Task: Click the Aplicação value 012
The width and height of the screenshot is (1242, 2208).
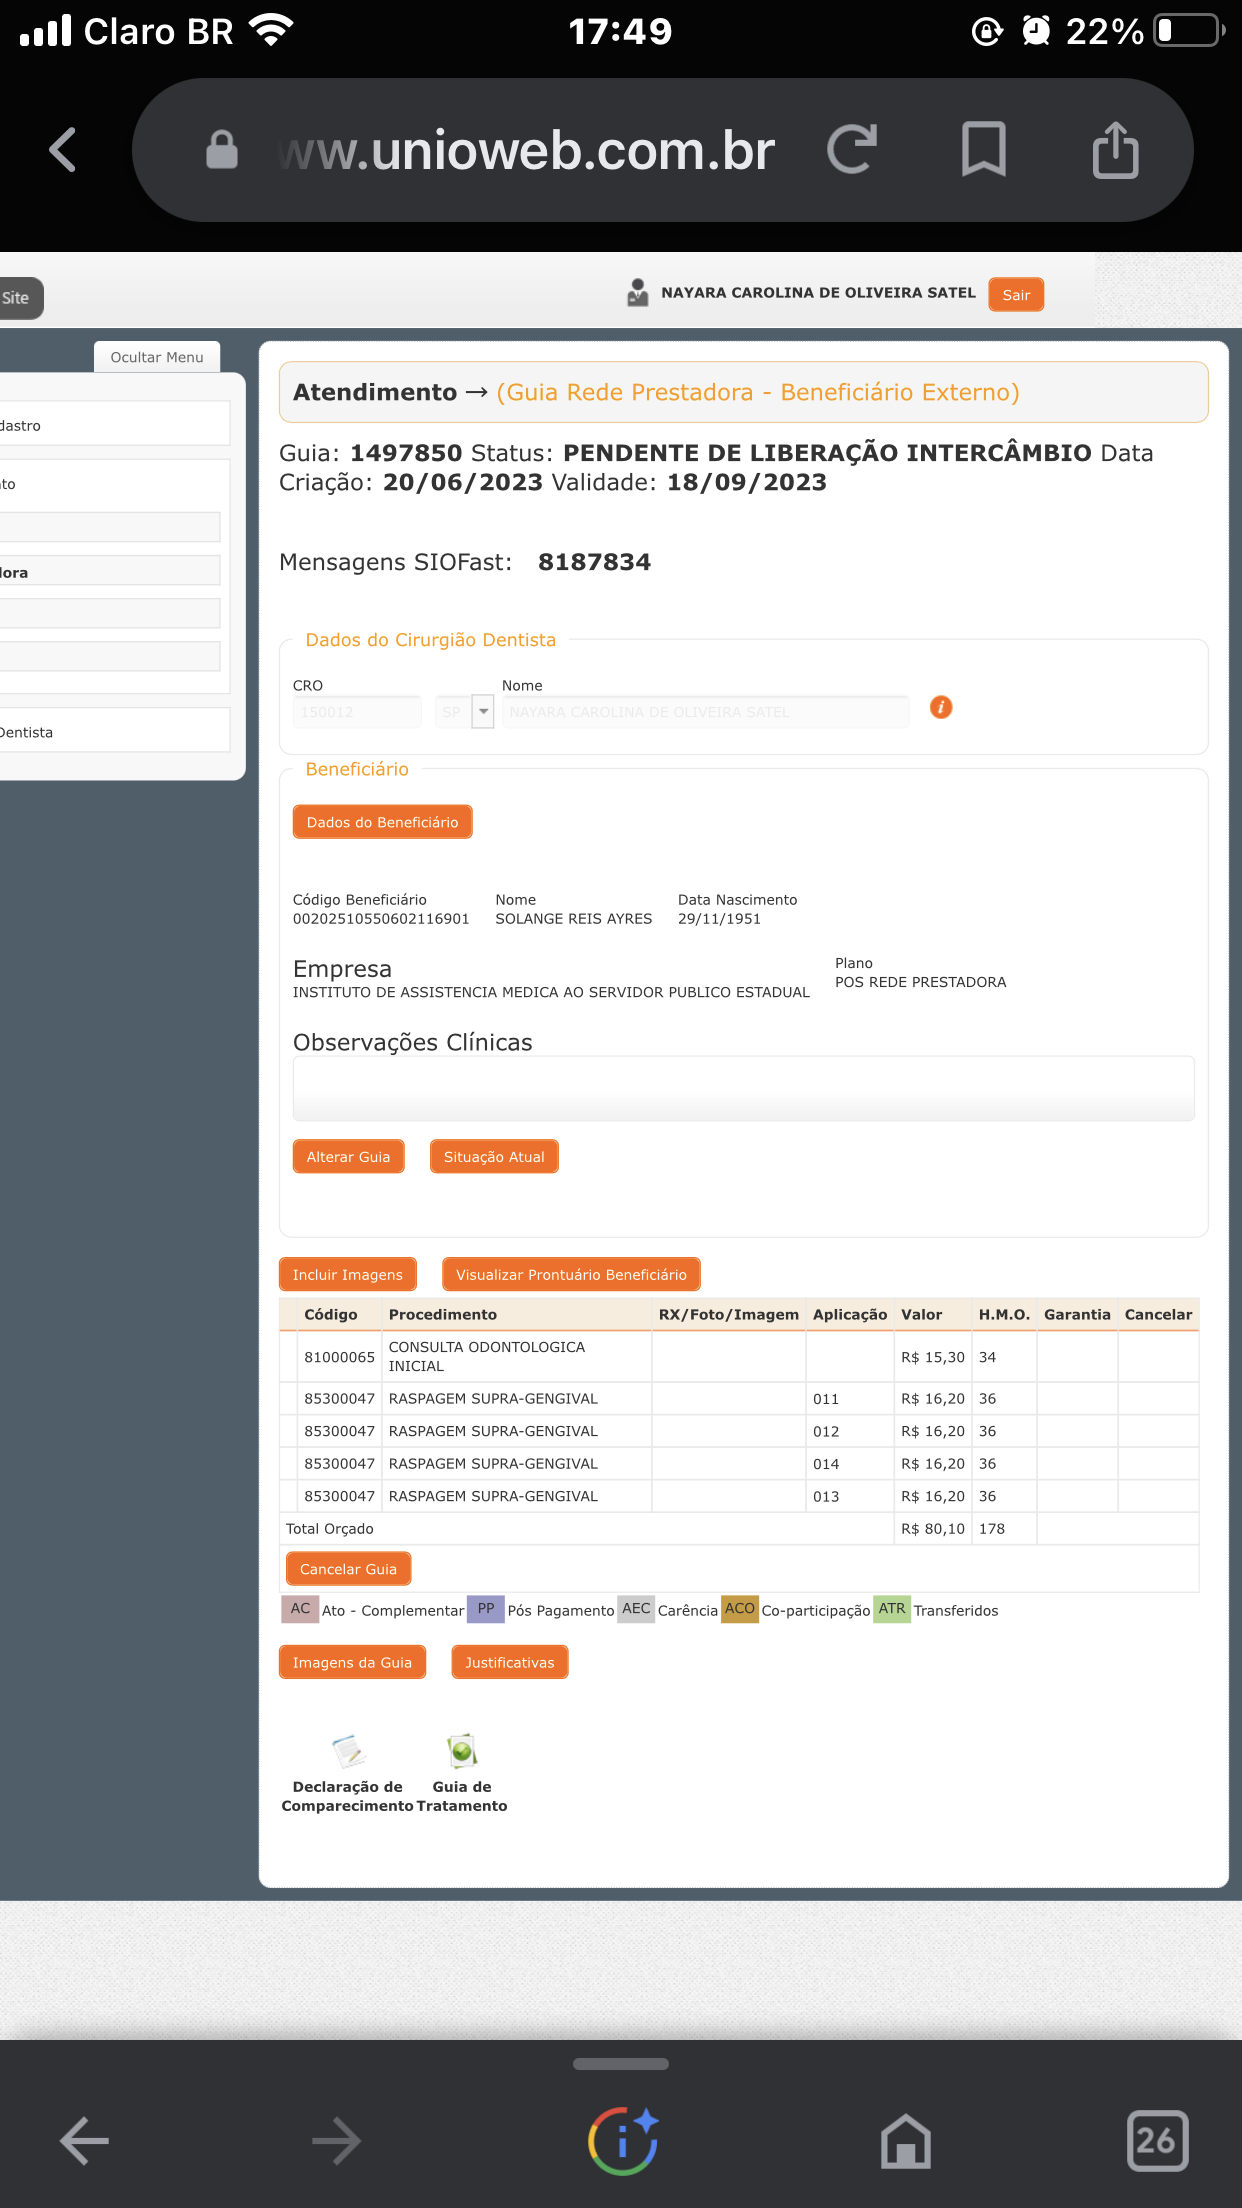Action: [x=826, y=1432]
